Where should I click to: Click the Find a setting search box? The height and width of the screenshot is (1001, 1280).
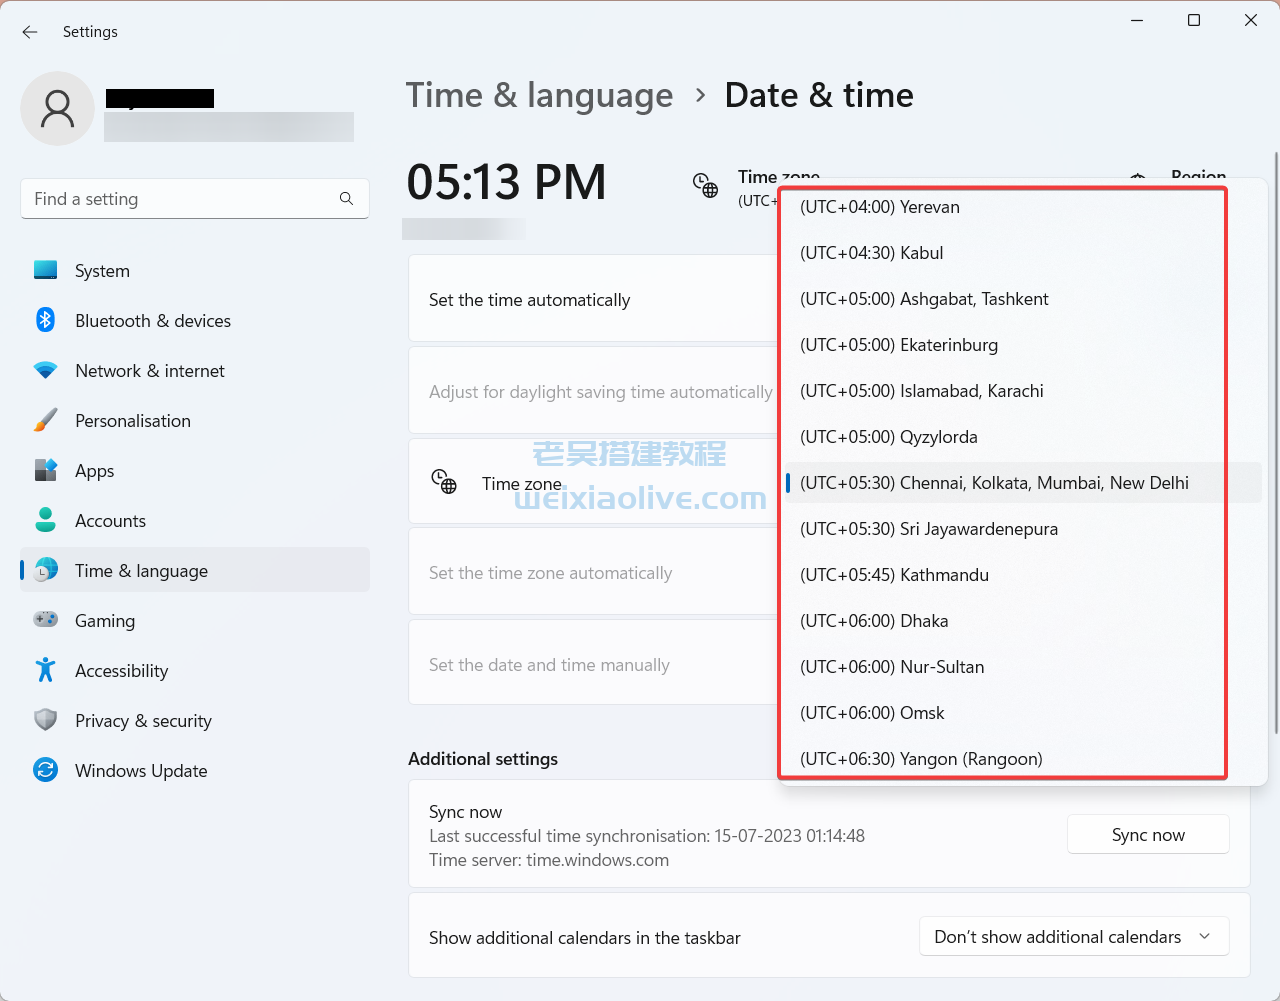pos(180,199)
